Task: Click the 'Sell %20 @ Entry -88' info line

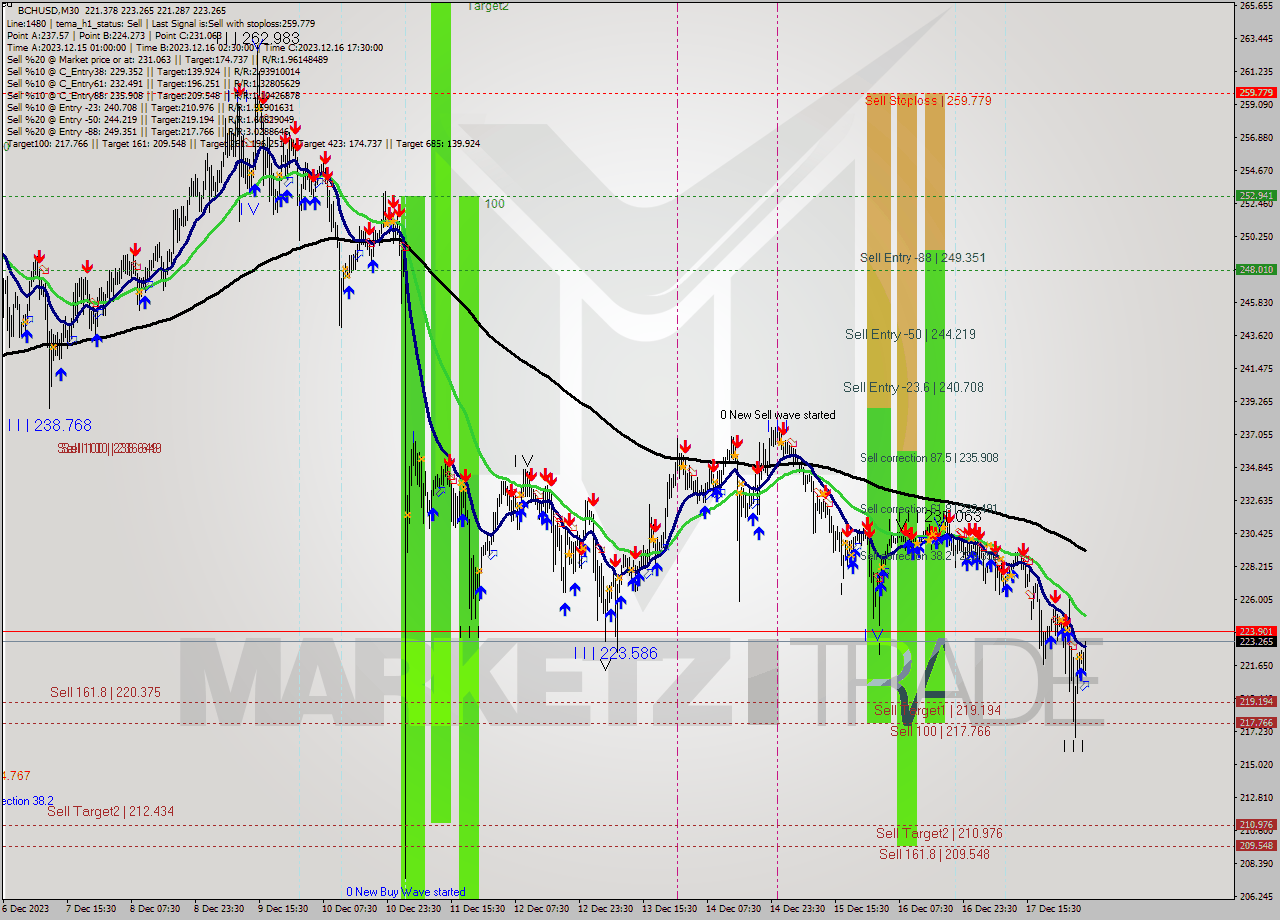Action: (x=150, y=131)
